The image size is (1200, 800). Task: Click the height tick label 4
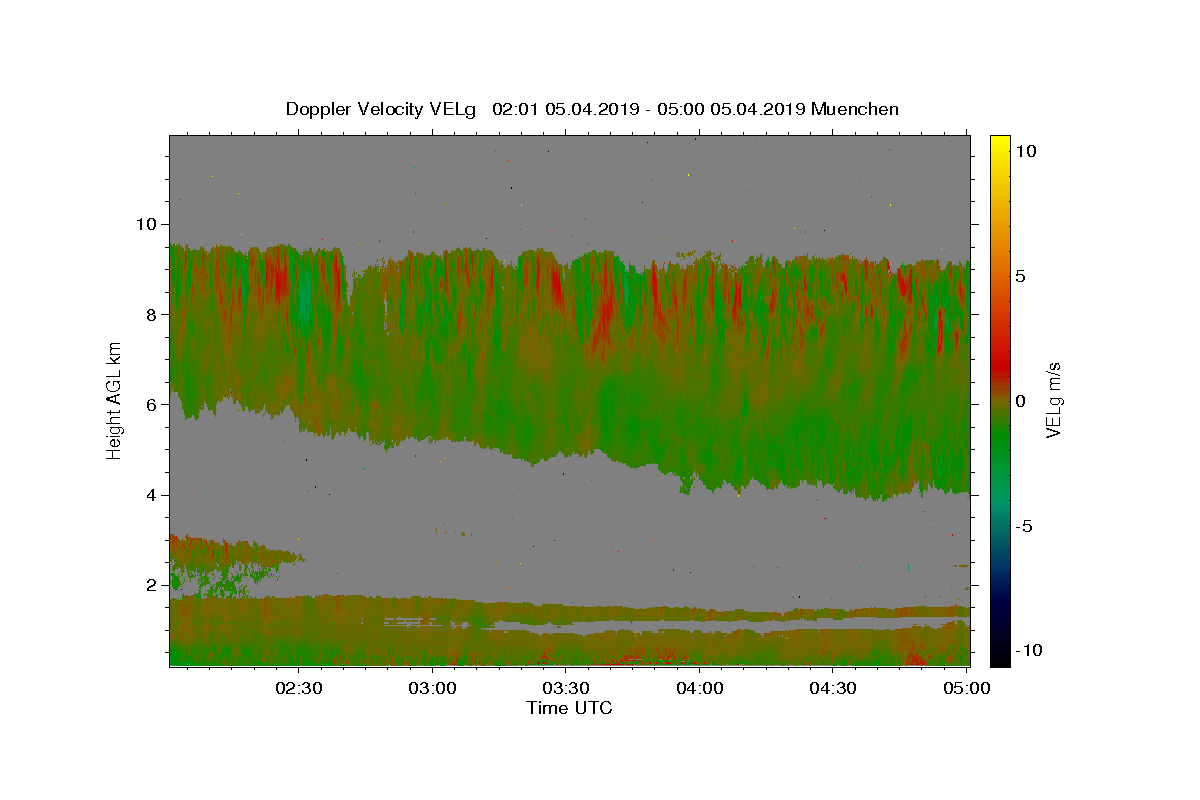coord(152,495)
